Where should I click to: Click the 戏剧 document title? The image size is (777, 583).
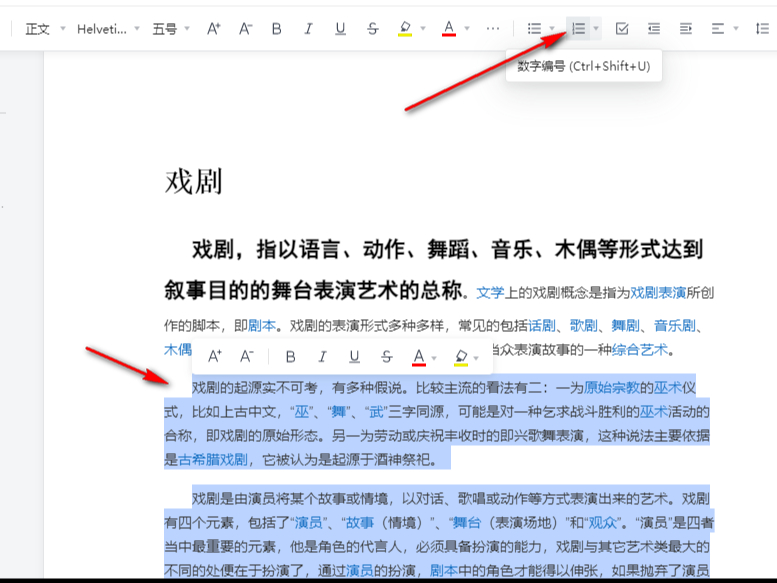(x=193, y=182)
